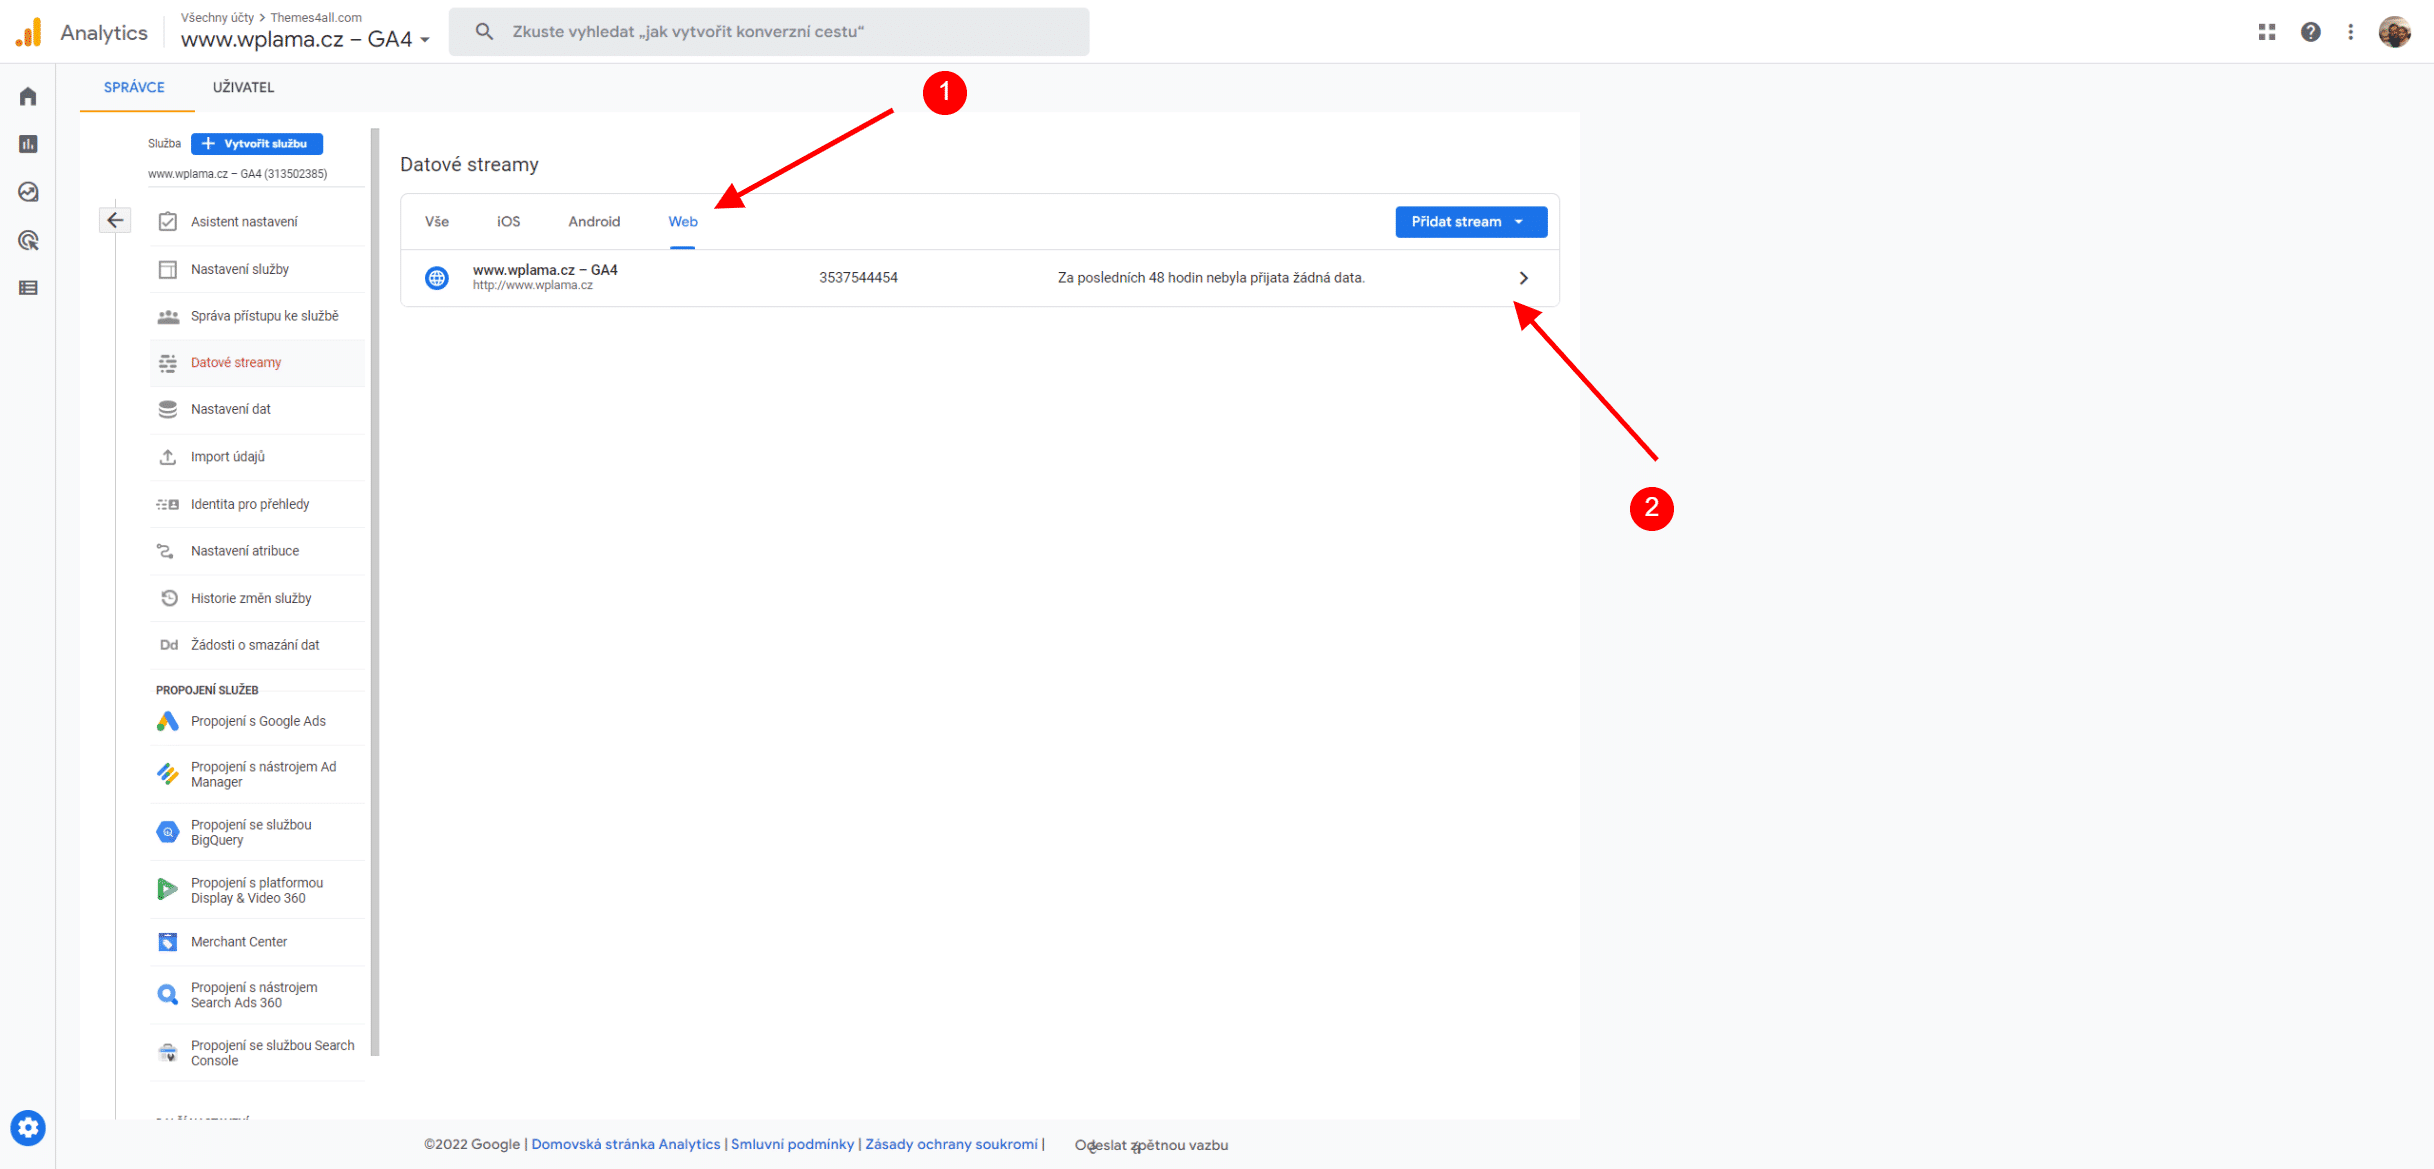Open Žádosti o smazání dat
2434x1169 pixels.
255,646
